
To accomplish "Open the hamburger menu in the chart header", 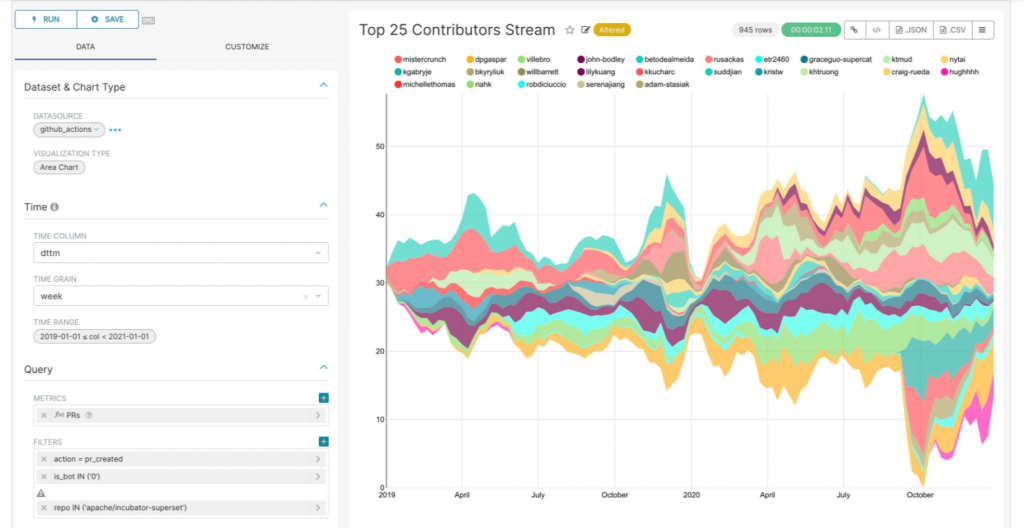I will pos(982,30).
